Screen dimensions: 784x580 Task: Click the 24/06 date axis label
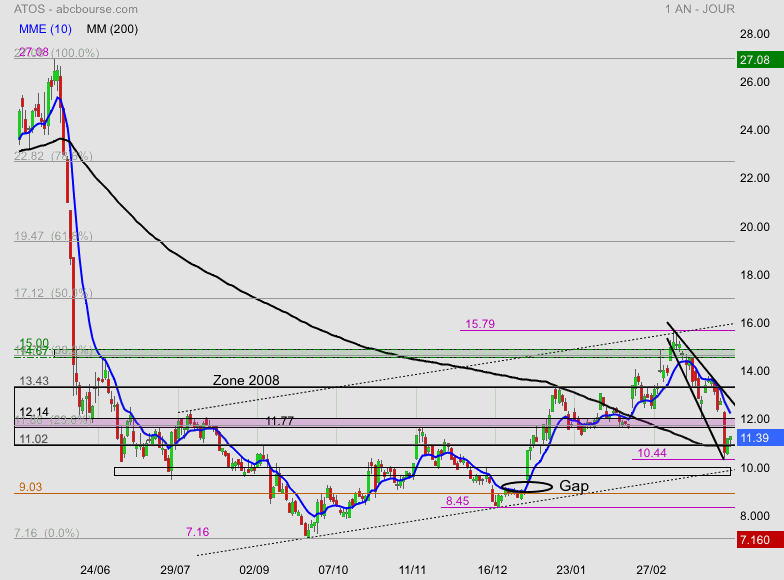point(95,570)
